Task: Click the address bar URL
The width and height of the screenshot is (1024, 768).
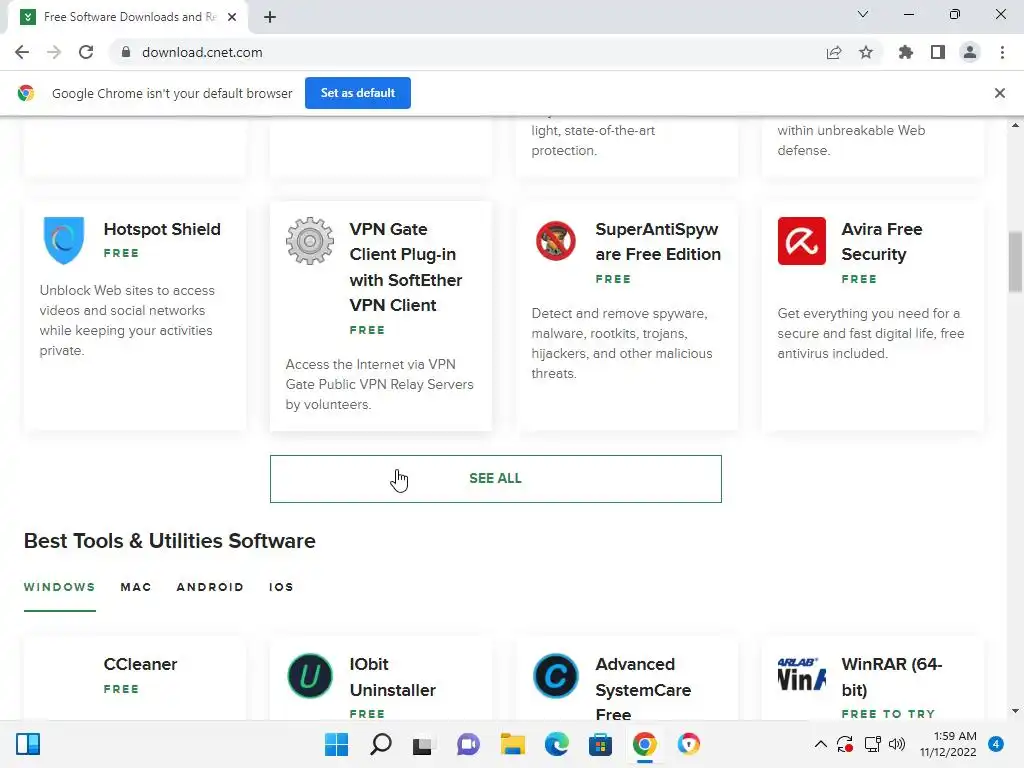Action: [x=202, y=52]
